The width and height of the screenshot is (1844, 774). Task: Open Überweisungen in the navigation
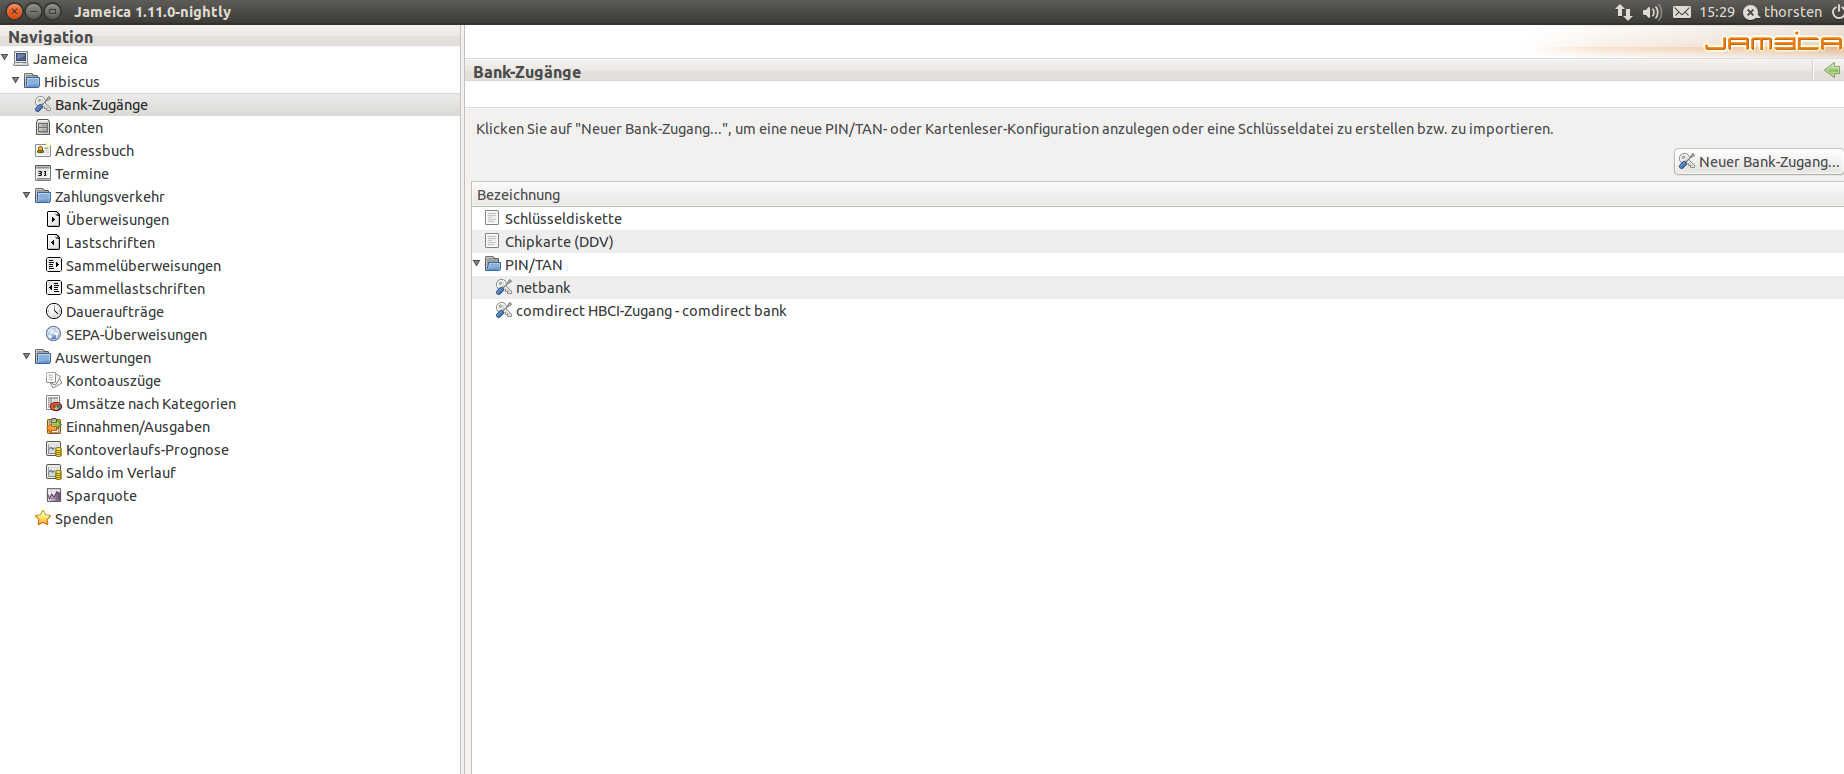pos(117,219)
